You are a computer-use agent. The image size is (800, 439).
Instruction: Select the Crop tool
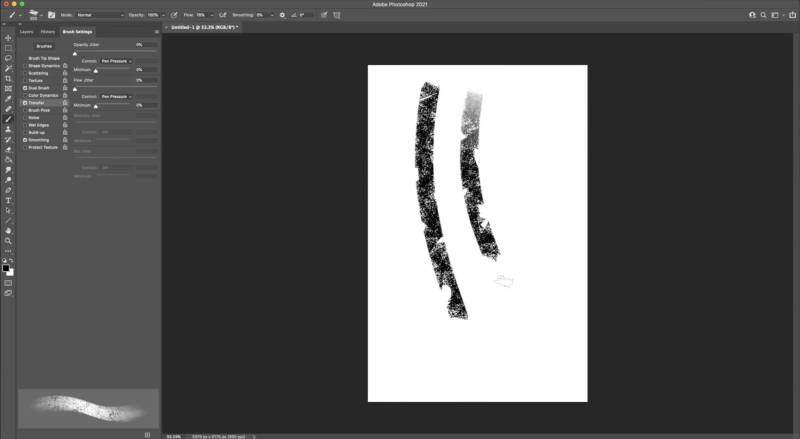pos(8,78)
